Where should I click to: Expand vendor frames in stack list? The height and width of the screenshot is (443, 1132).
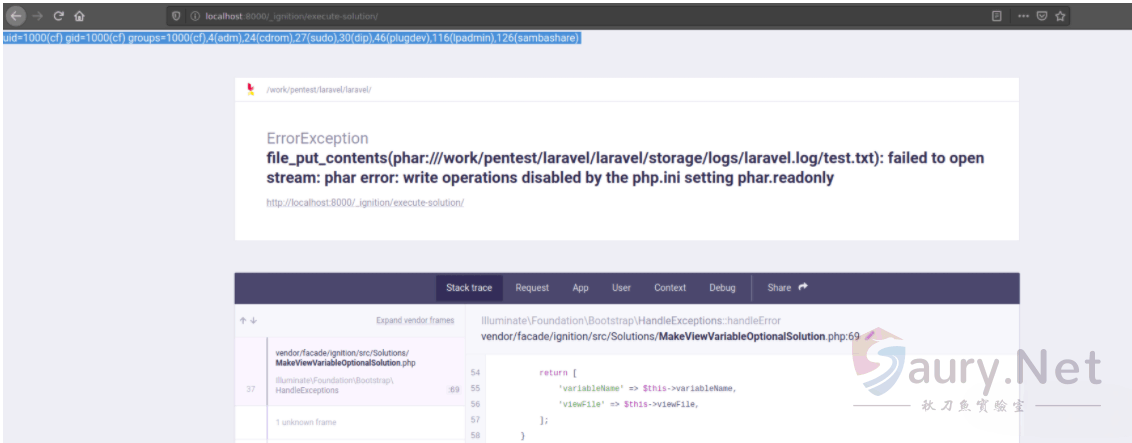pyautogui.click(x=414, y=320)
